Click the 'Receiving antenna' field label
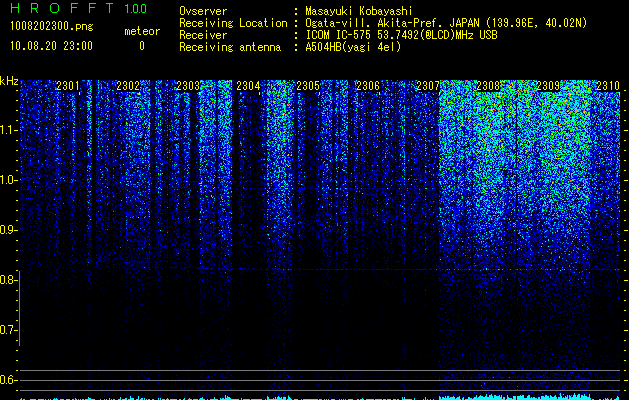The width and height of the screenshot is (629, 400). point(230,47)
